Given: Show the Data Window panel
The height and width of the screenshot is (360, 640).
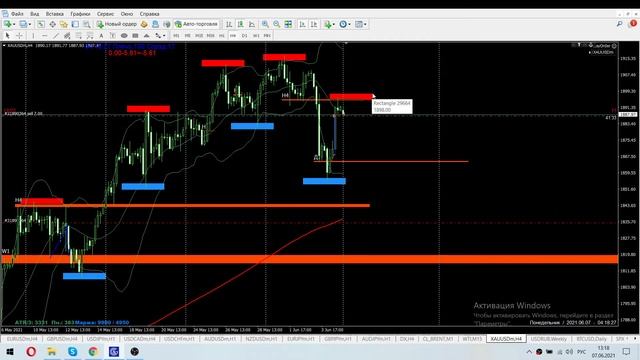Looking at the screenshot, I should tap(53, 24).
